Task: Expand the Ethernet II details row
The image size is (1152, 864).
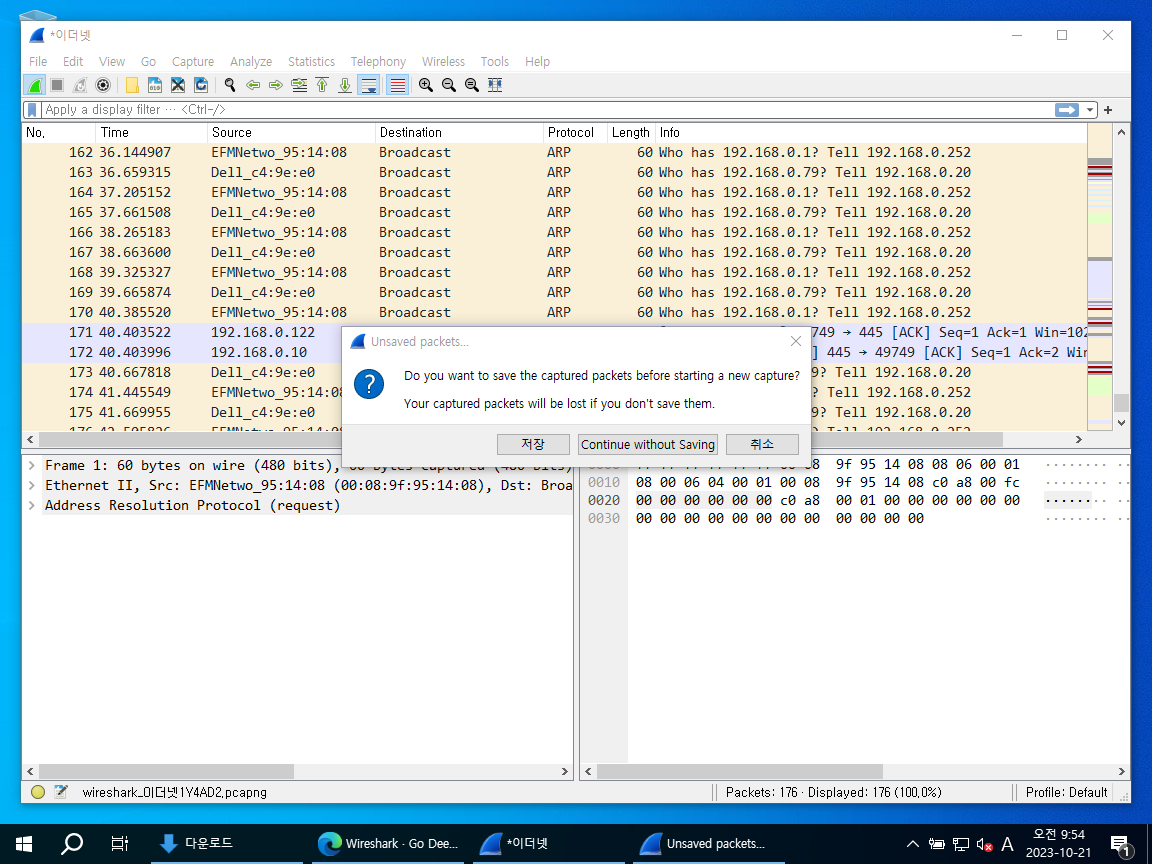Action: click(32, 485)
